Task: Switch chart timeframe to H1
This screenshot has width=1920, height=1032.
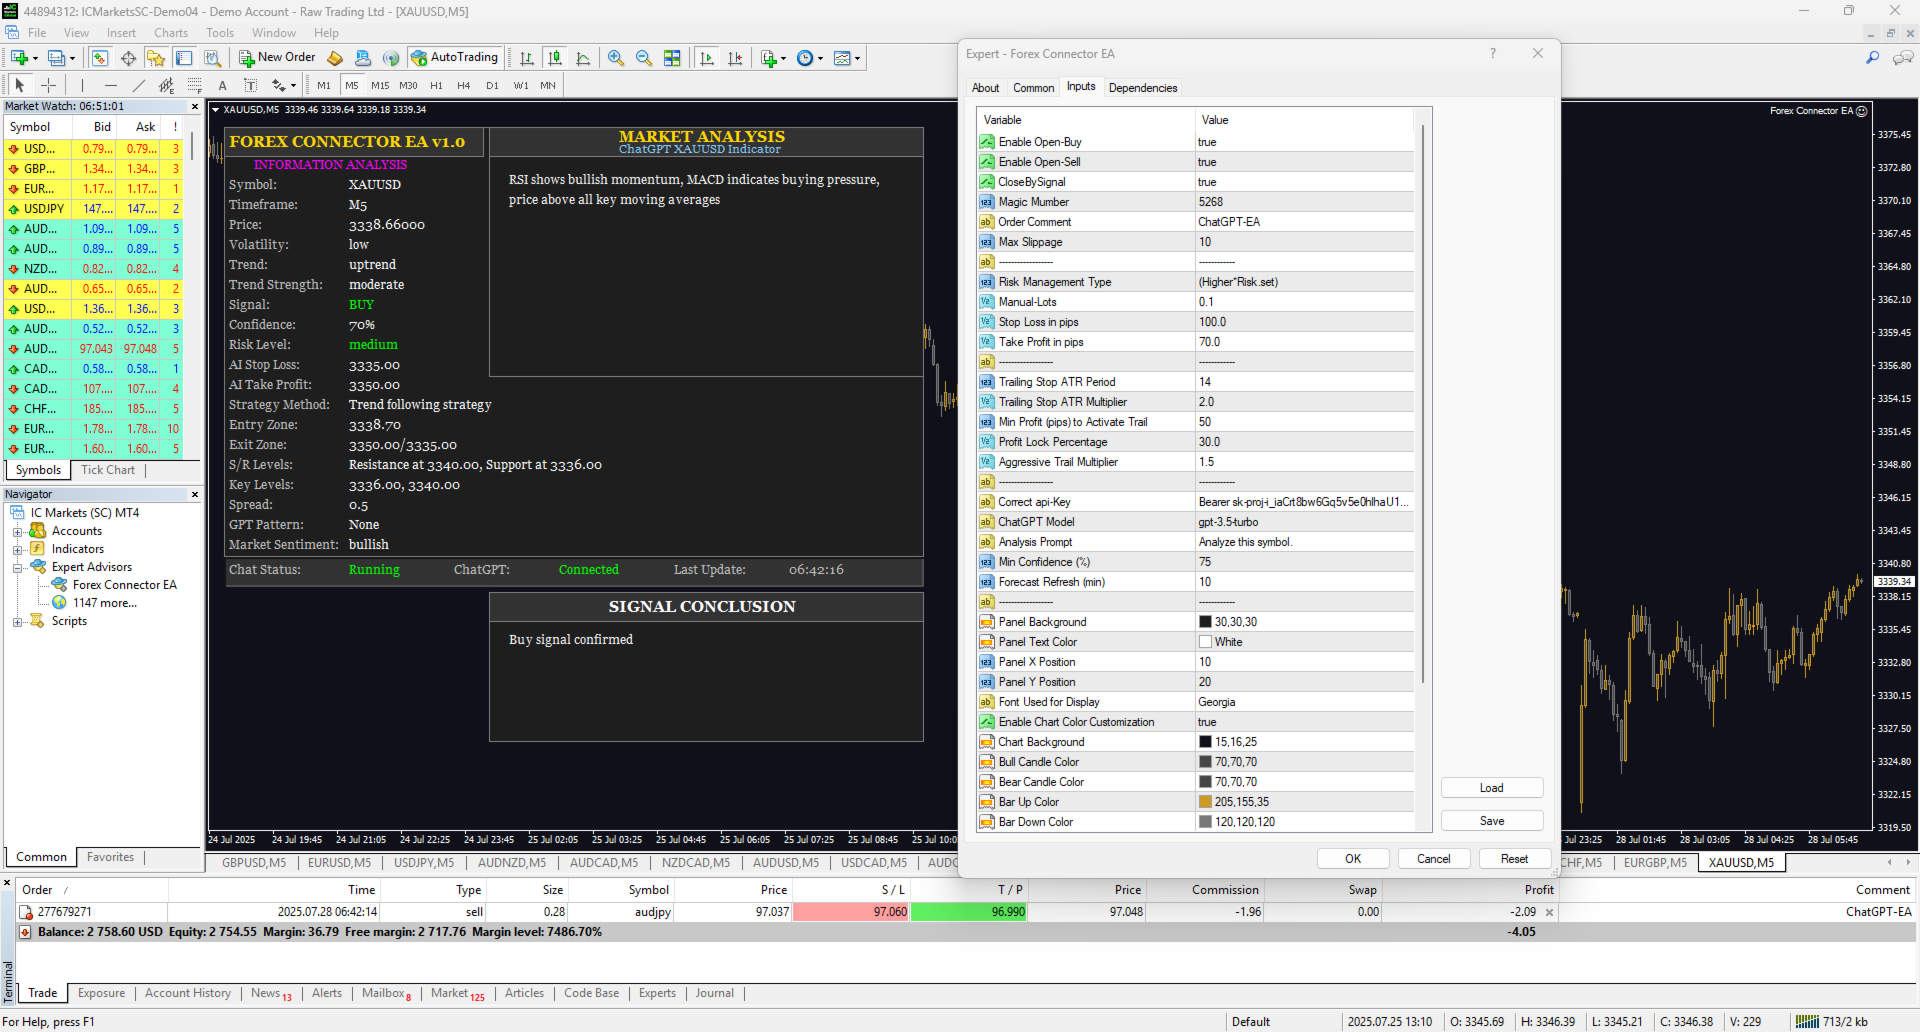Action: [x=435, y=85]
